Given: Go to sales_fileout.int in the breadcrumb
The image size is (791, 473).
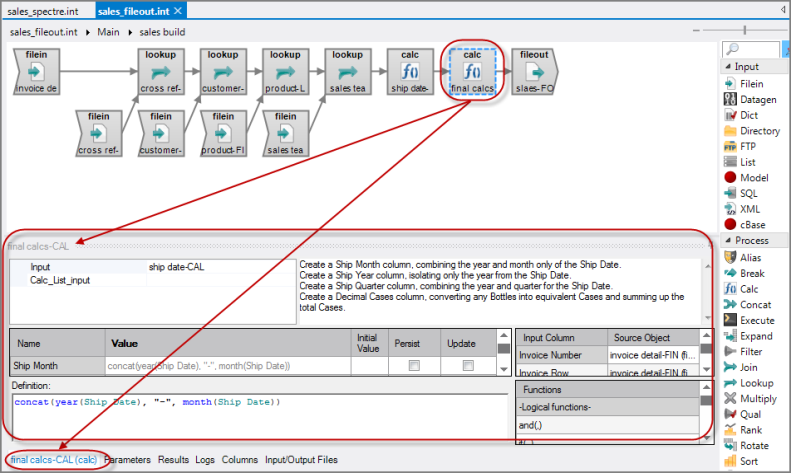Looking at the screenshot, I should (43, 32).
